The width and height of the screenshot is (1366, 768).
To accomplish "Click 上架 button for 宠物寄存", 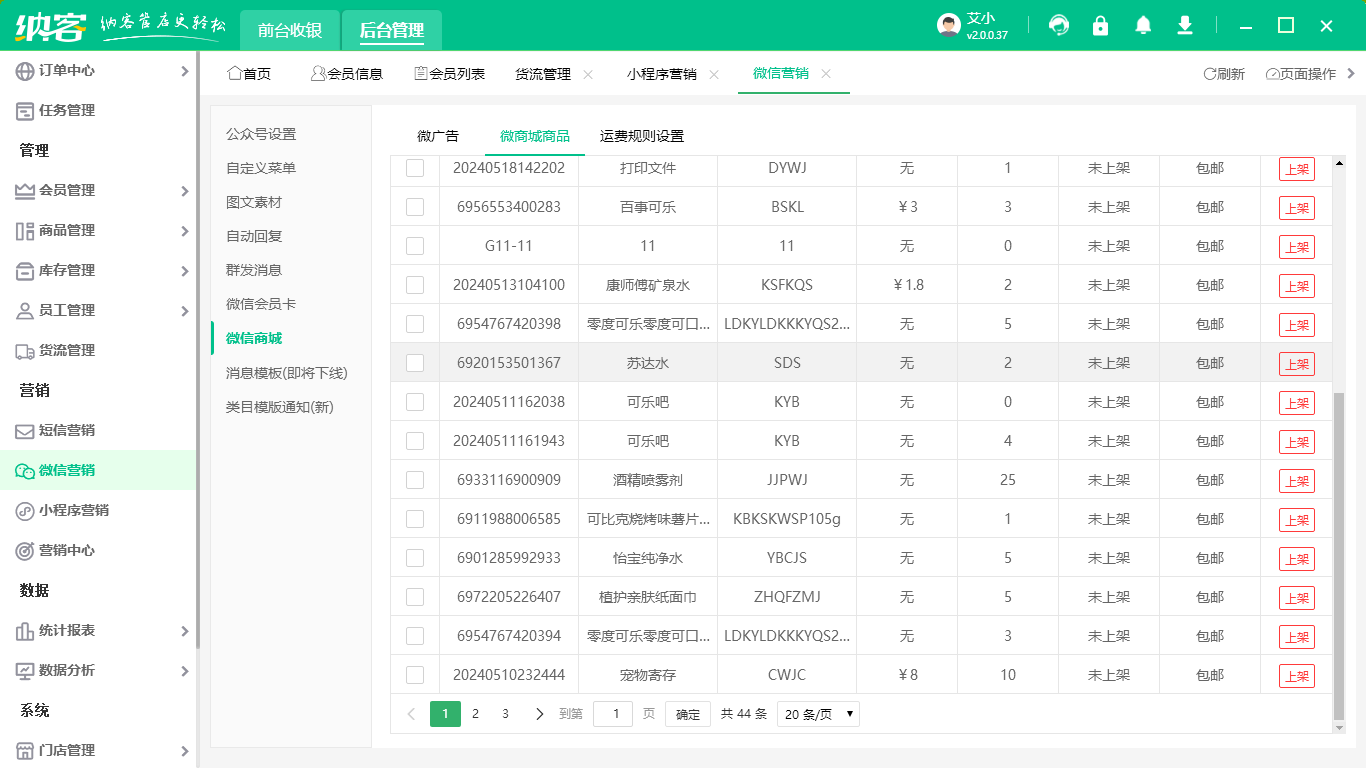I will pos(1297,676).
